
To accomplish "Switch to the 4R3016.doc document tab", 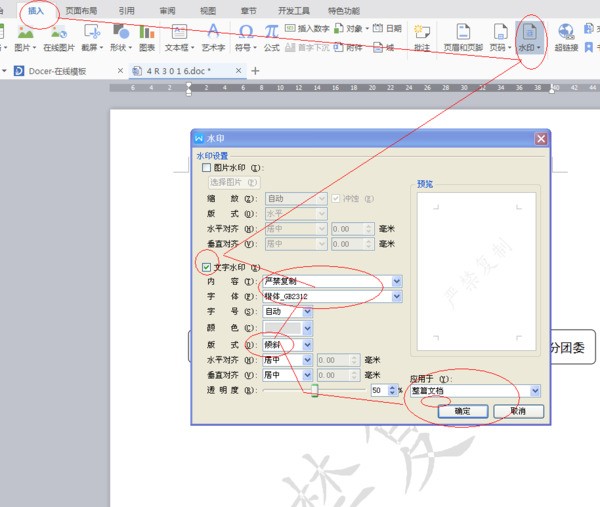I will [178, 71].
